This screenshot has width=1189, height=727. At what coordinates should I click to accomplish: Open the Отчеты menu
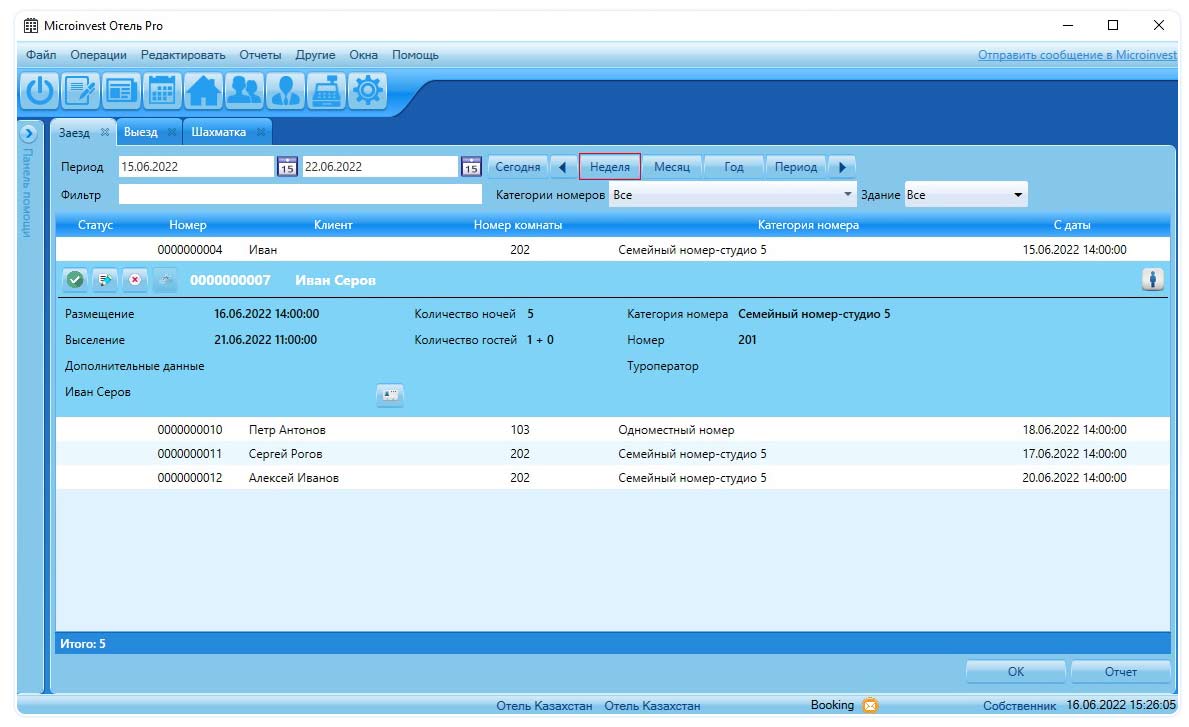[260, 55]
